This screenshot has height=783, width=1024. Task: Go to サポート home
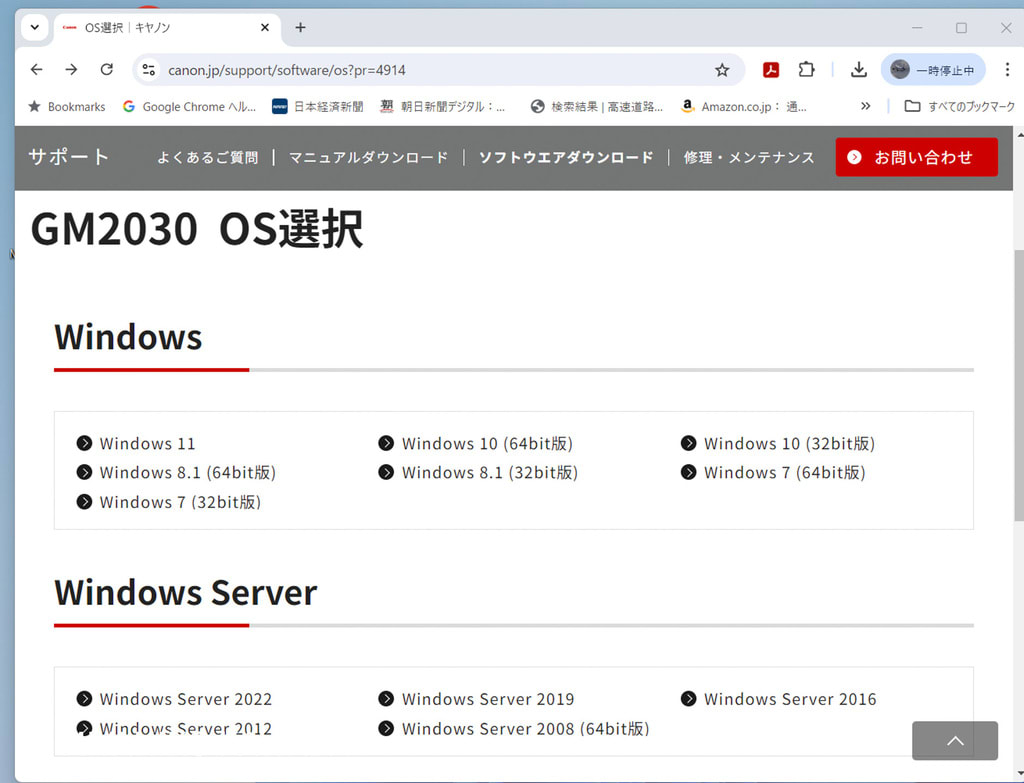69,157
